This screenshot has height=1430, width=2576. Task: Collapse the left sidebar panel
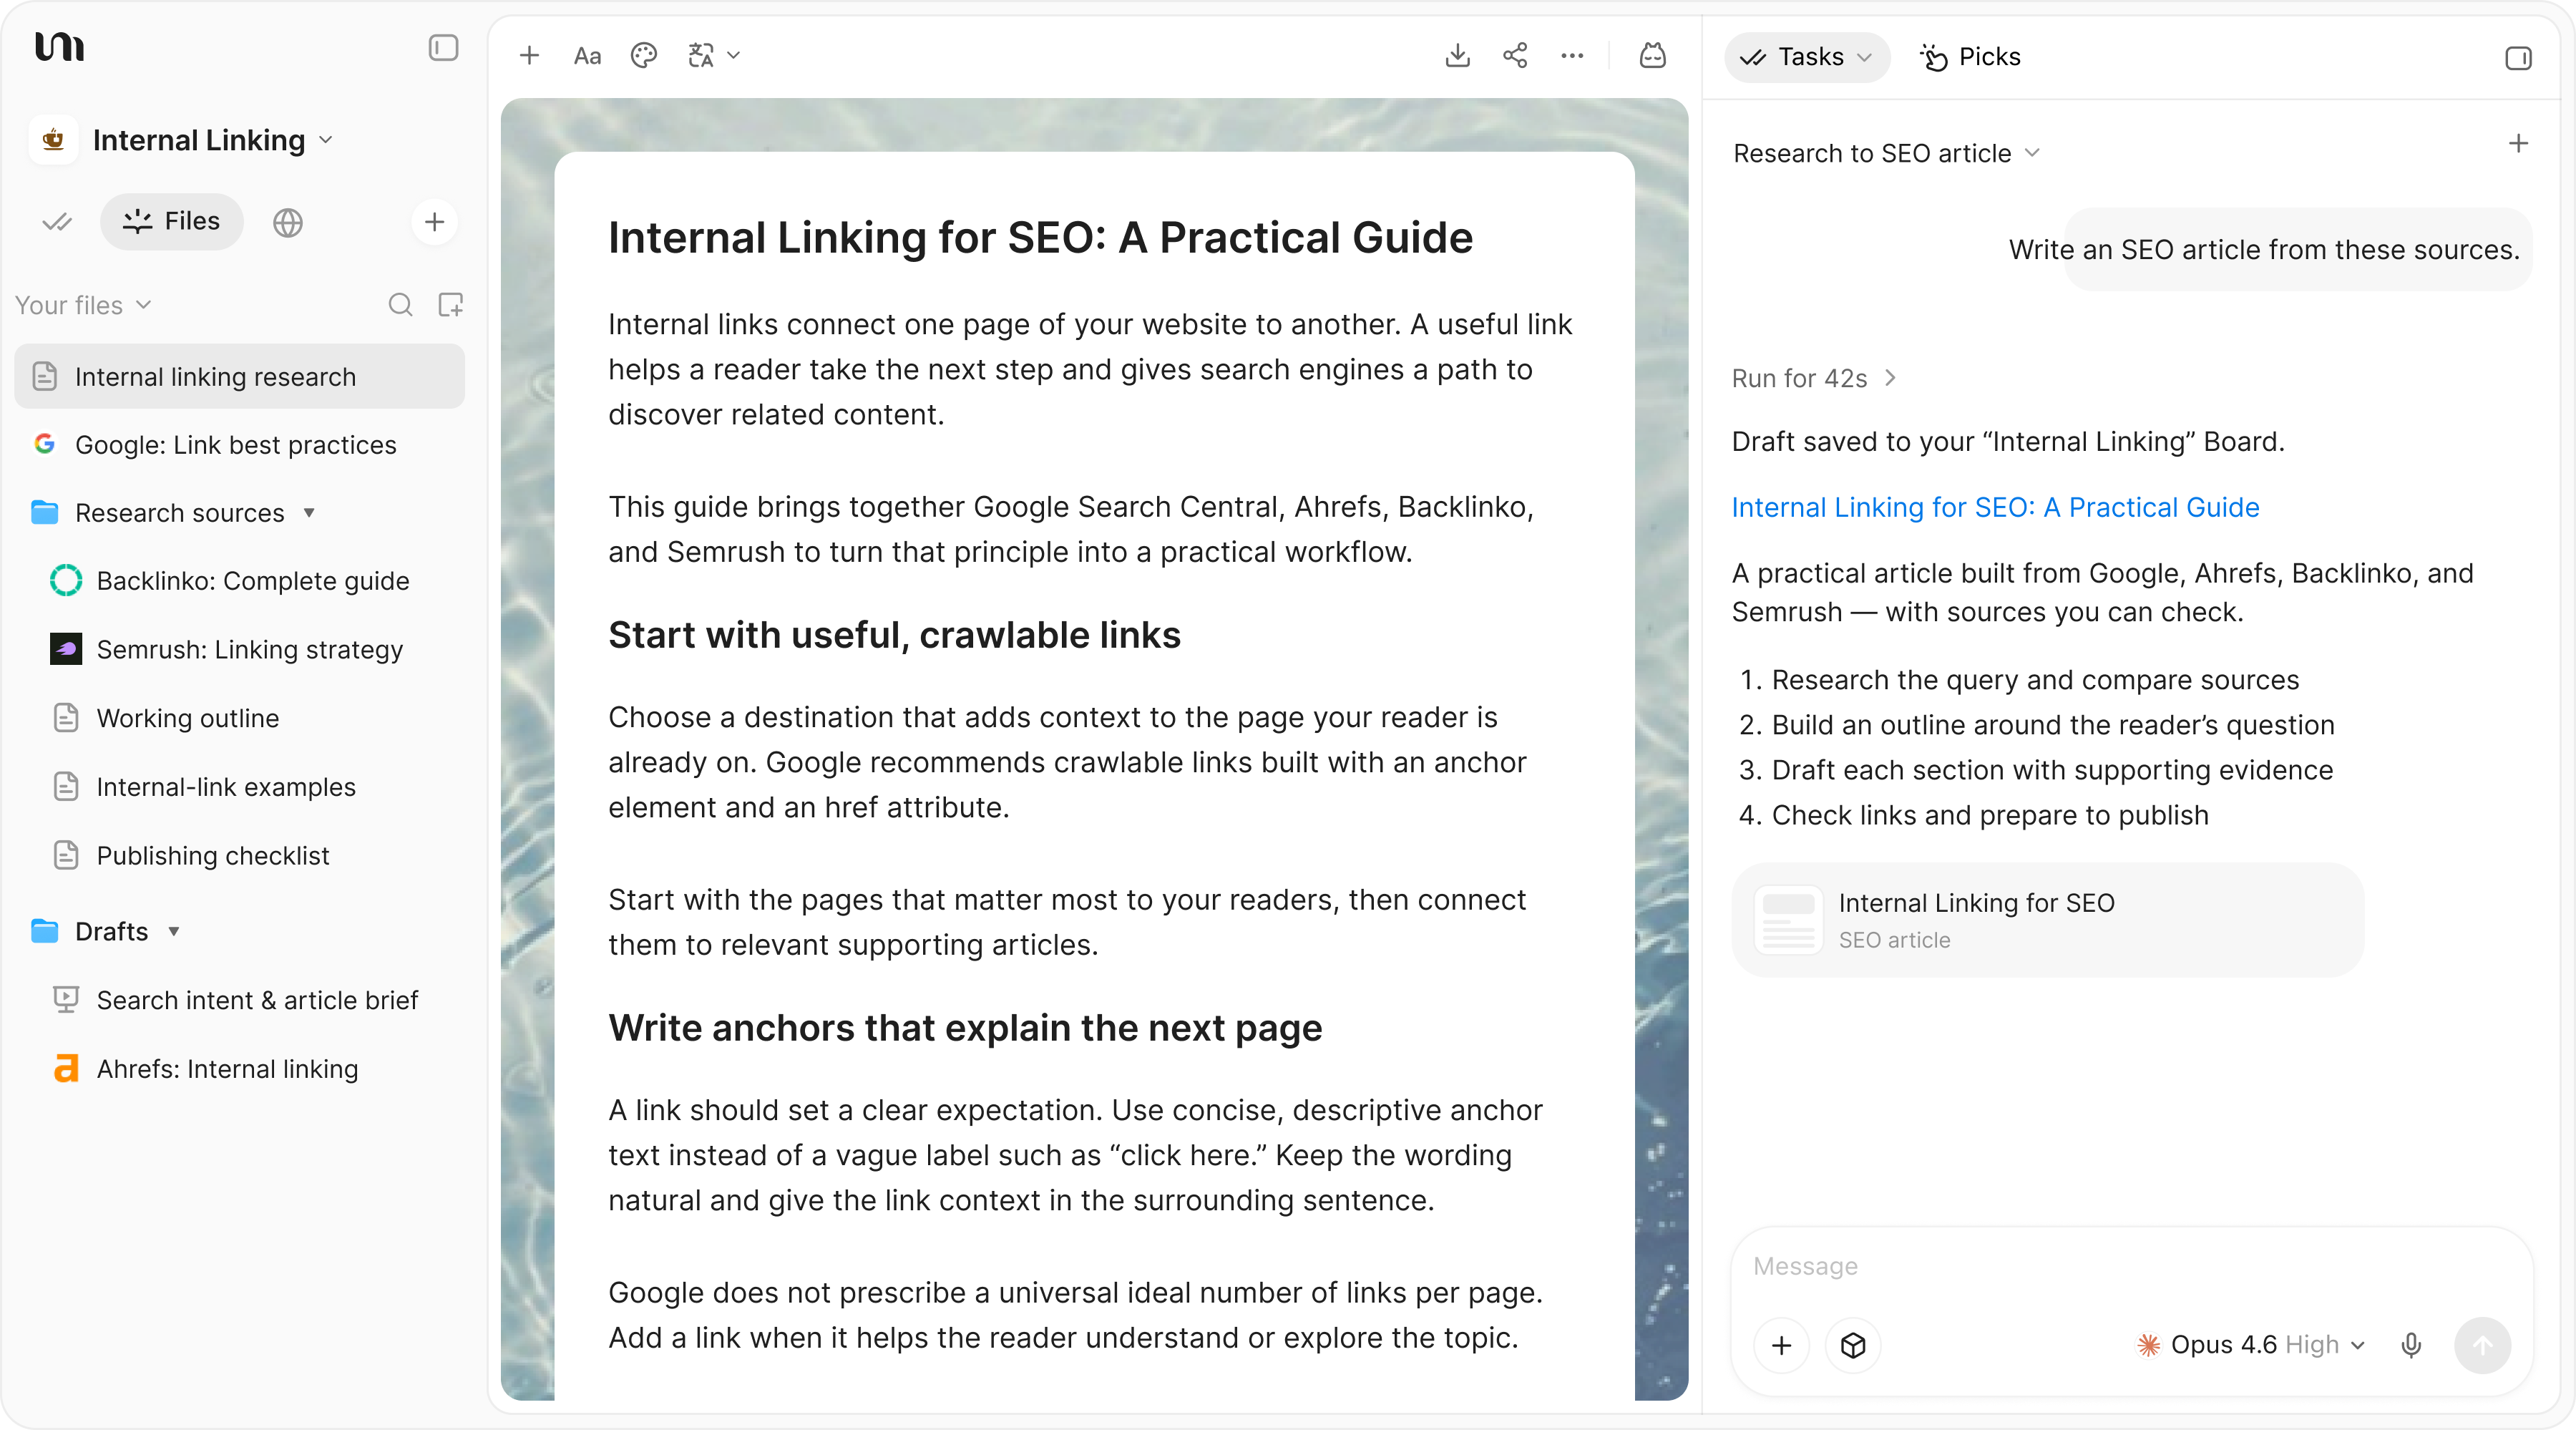[443, 48]
